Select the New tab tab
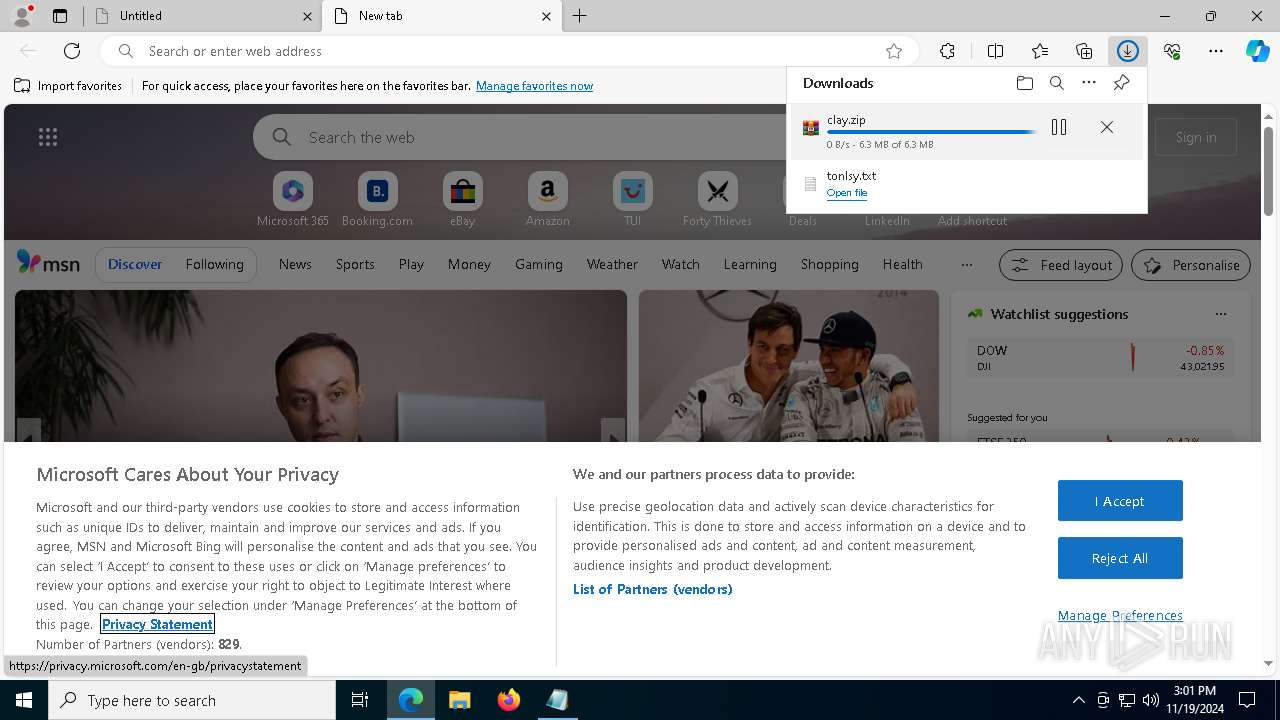 point(440,16)
